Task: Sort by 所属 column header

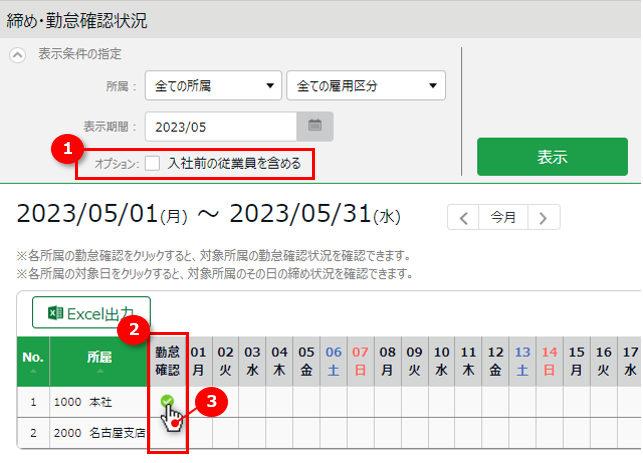Action: coord(99,360)
